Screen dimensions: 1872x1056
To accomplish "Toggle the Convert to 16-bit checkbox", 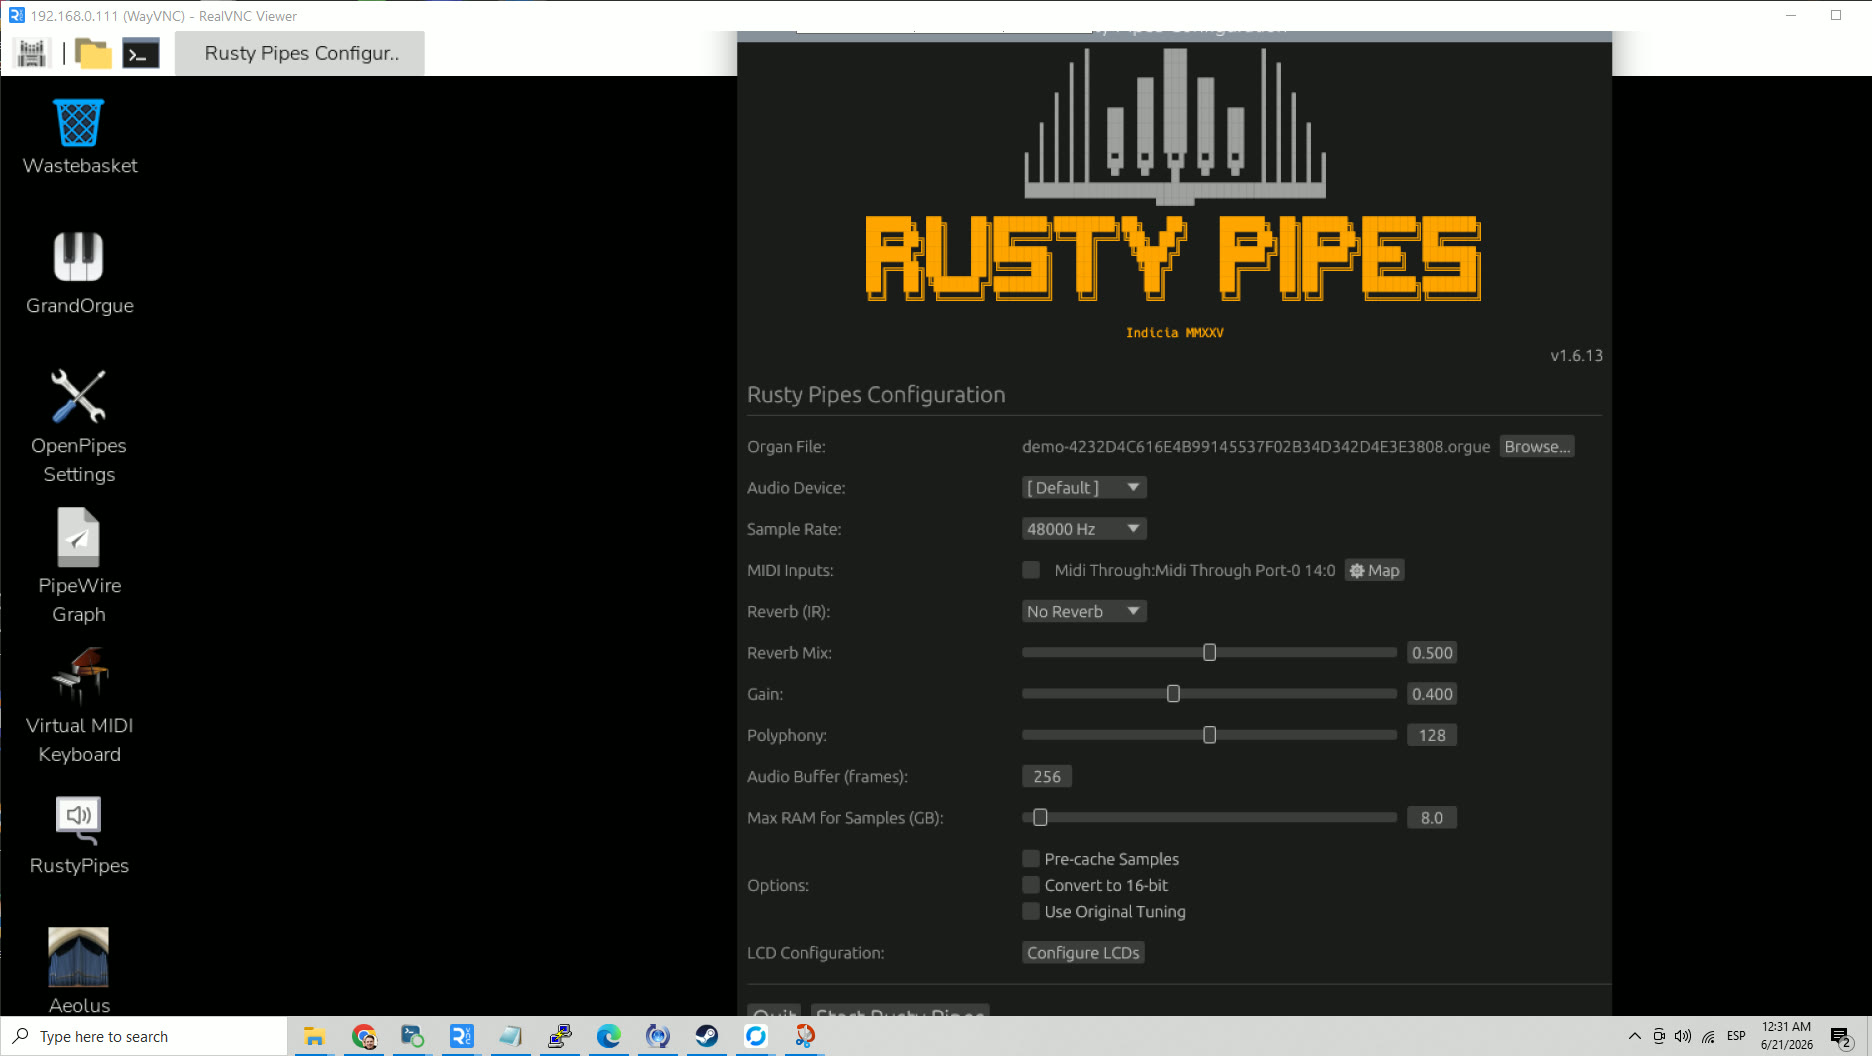I will pos(1031,885).
